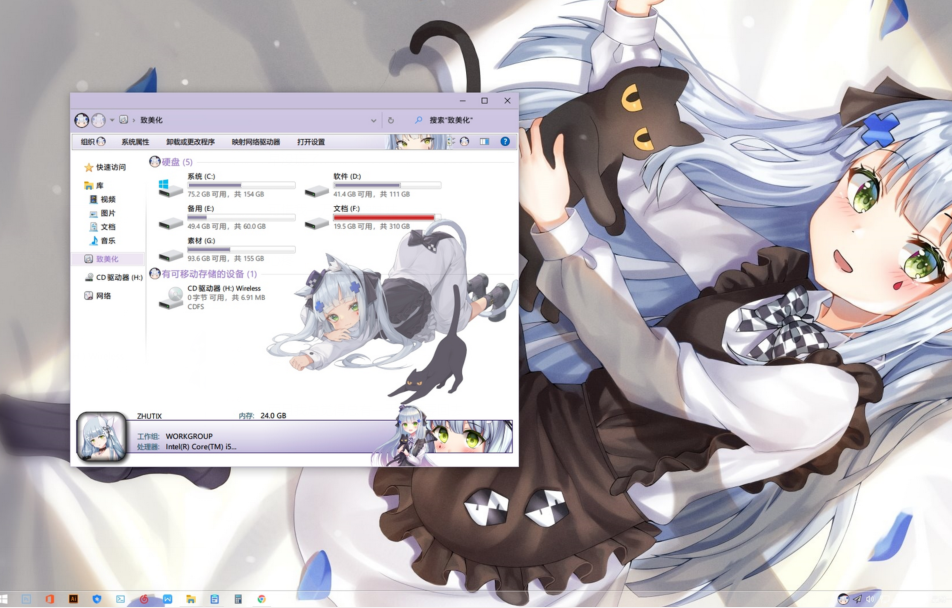Click the character avatar tray icon
This screenshot has width=952, height=608.
tap(843, 599)
